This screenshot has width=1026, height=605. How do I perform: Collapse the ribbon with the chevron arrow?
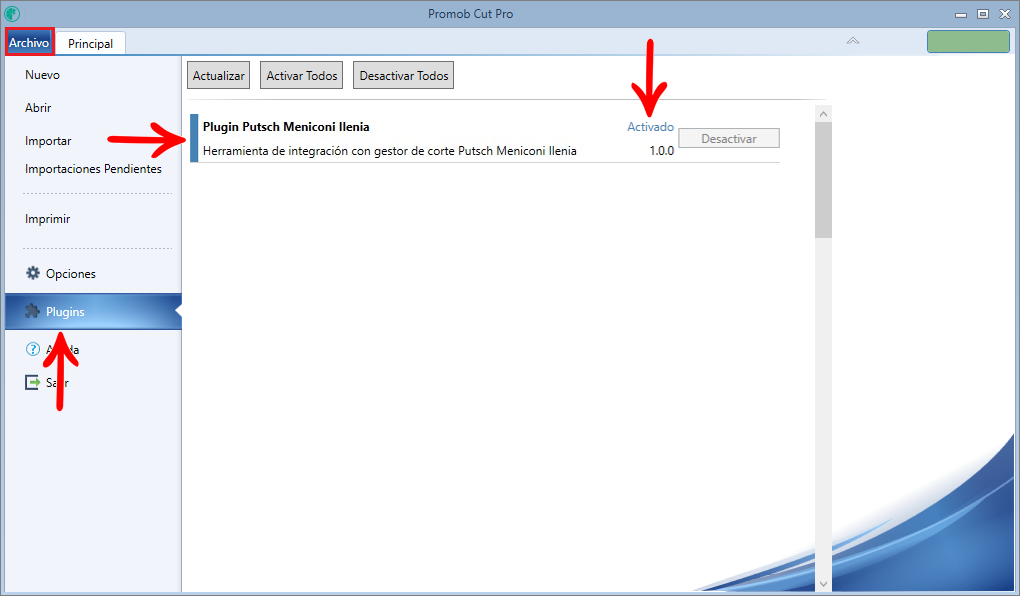click(x=853, y=41)
